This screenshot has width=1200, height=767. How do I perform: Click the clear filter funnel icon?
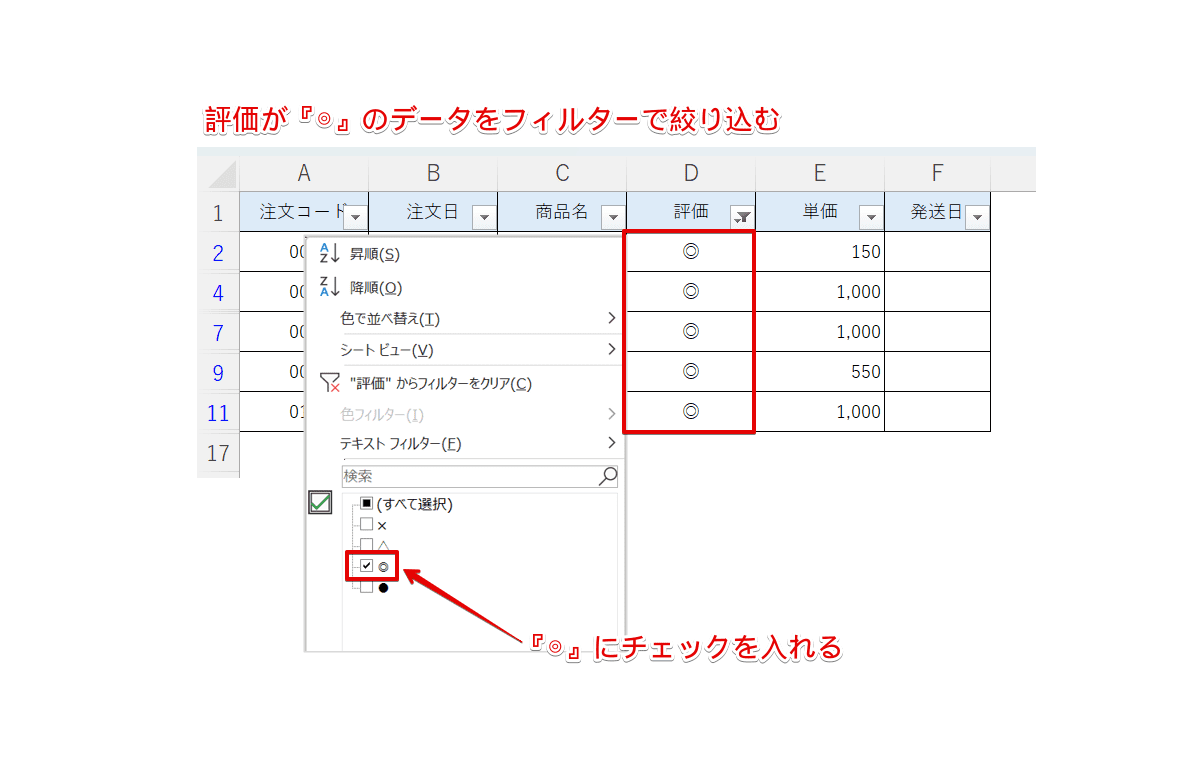tap(330, 383)
